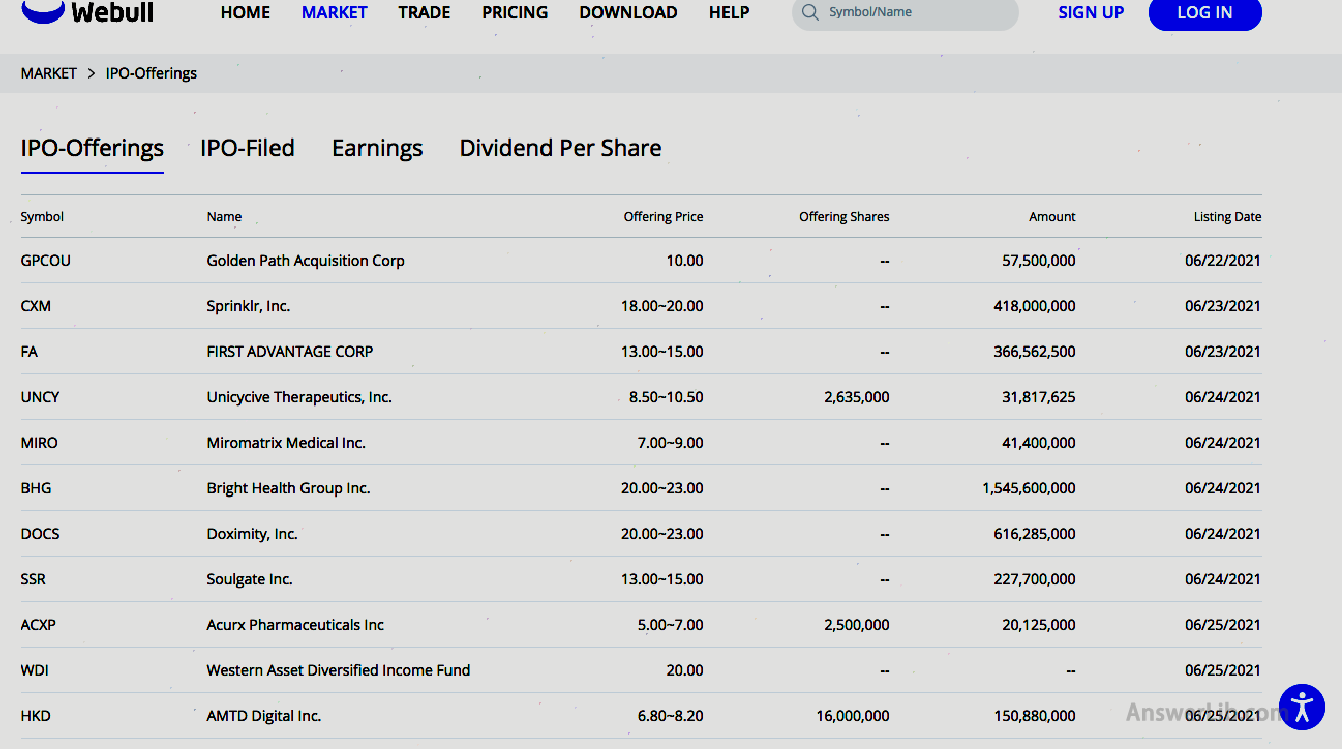Open Doximity, Inc. row
Screen dimensions: 1342x749
640,534
